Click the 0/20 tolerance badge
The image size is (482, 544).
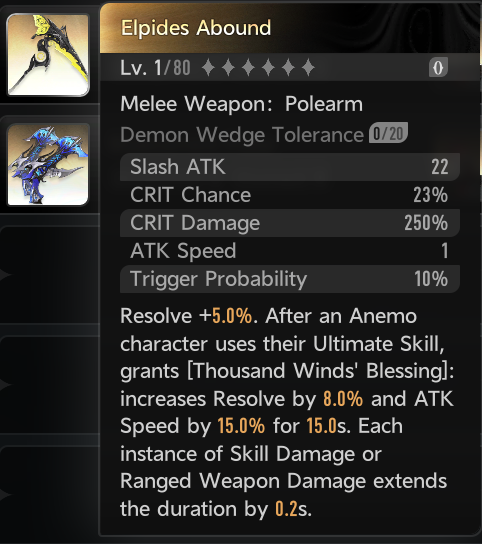[x=388, y=133]
